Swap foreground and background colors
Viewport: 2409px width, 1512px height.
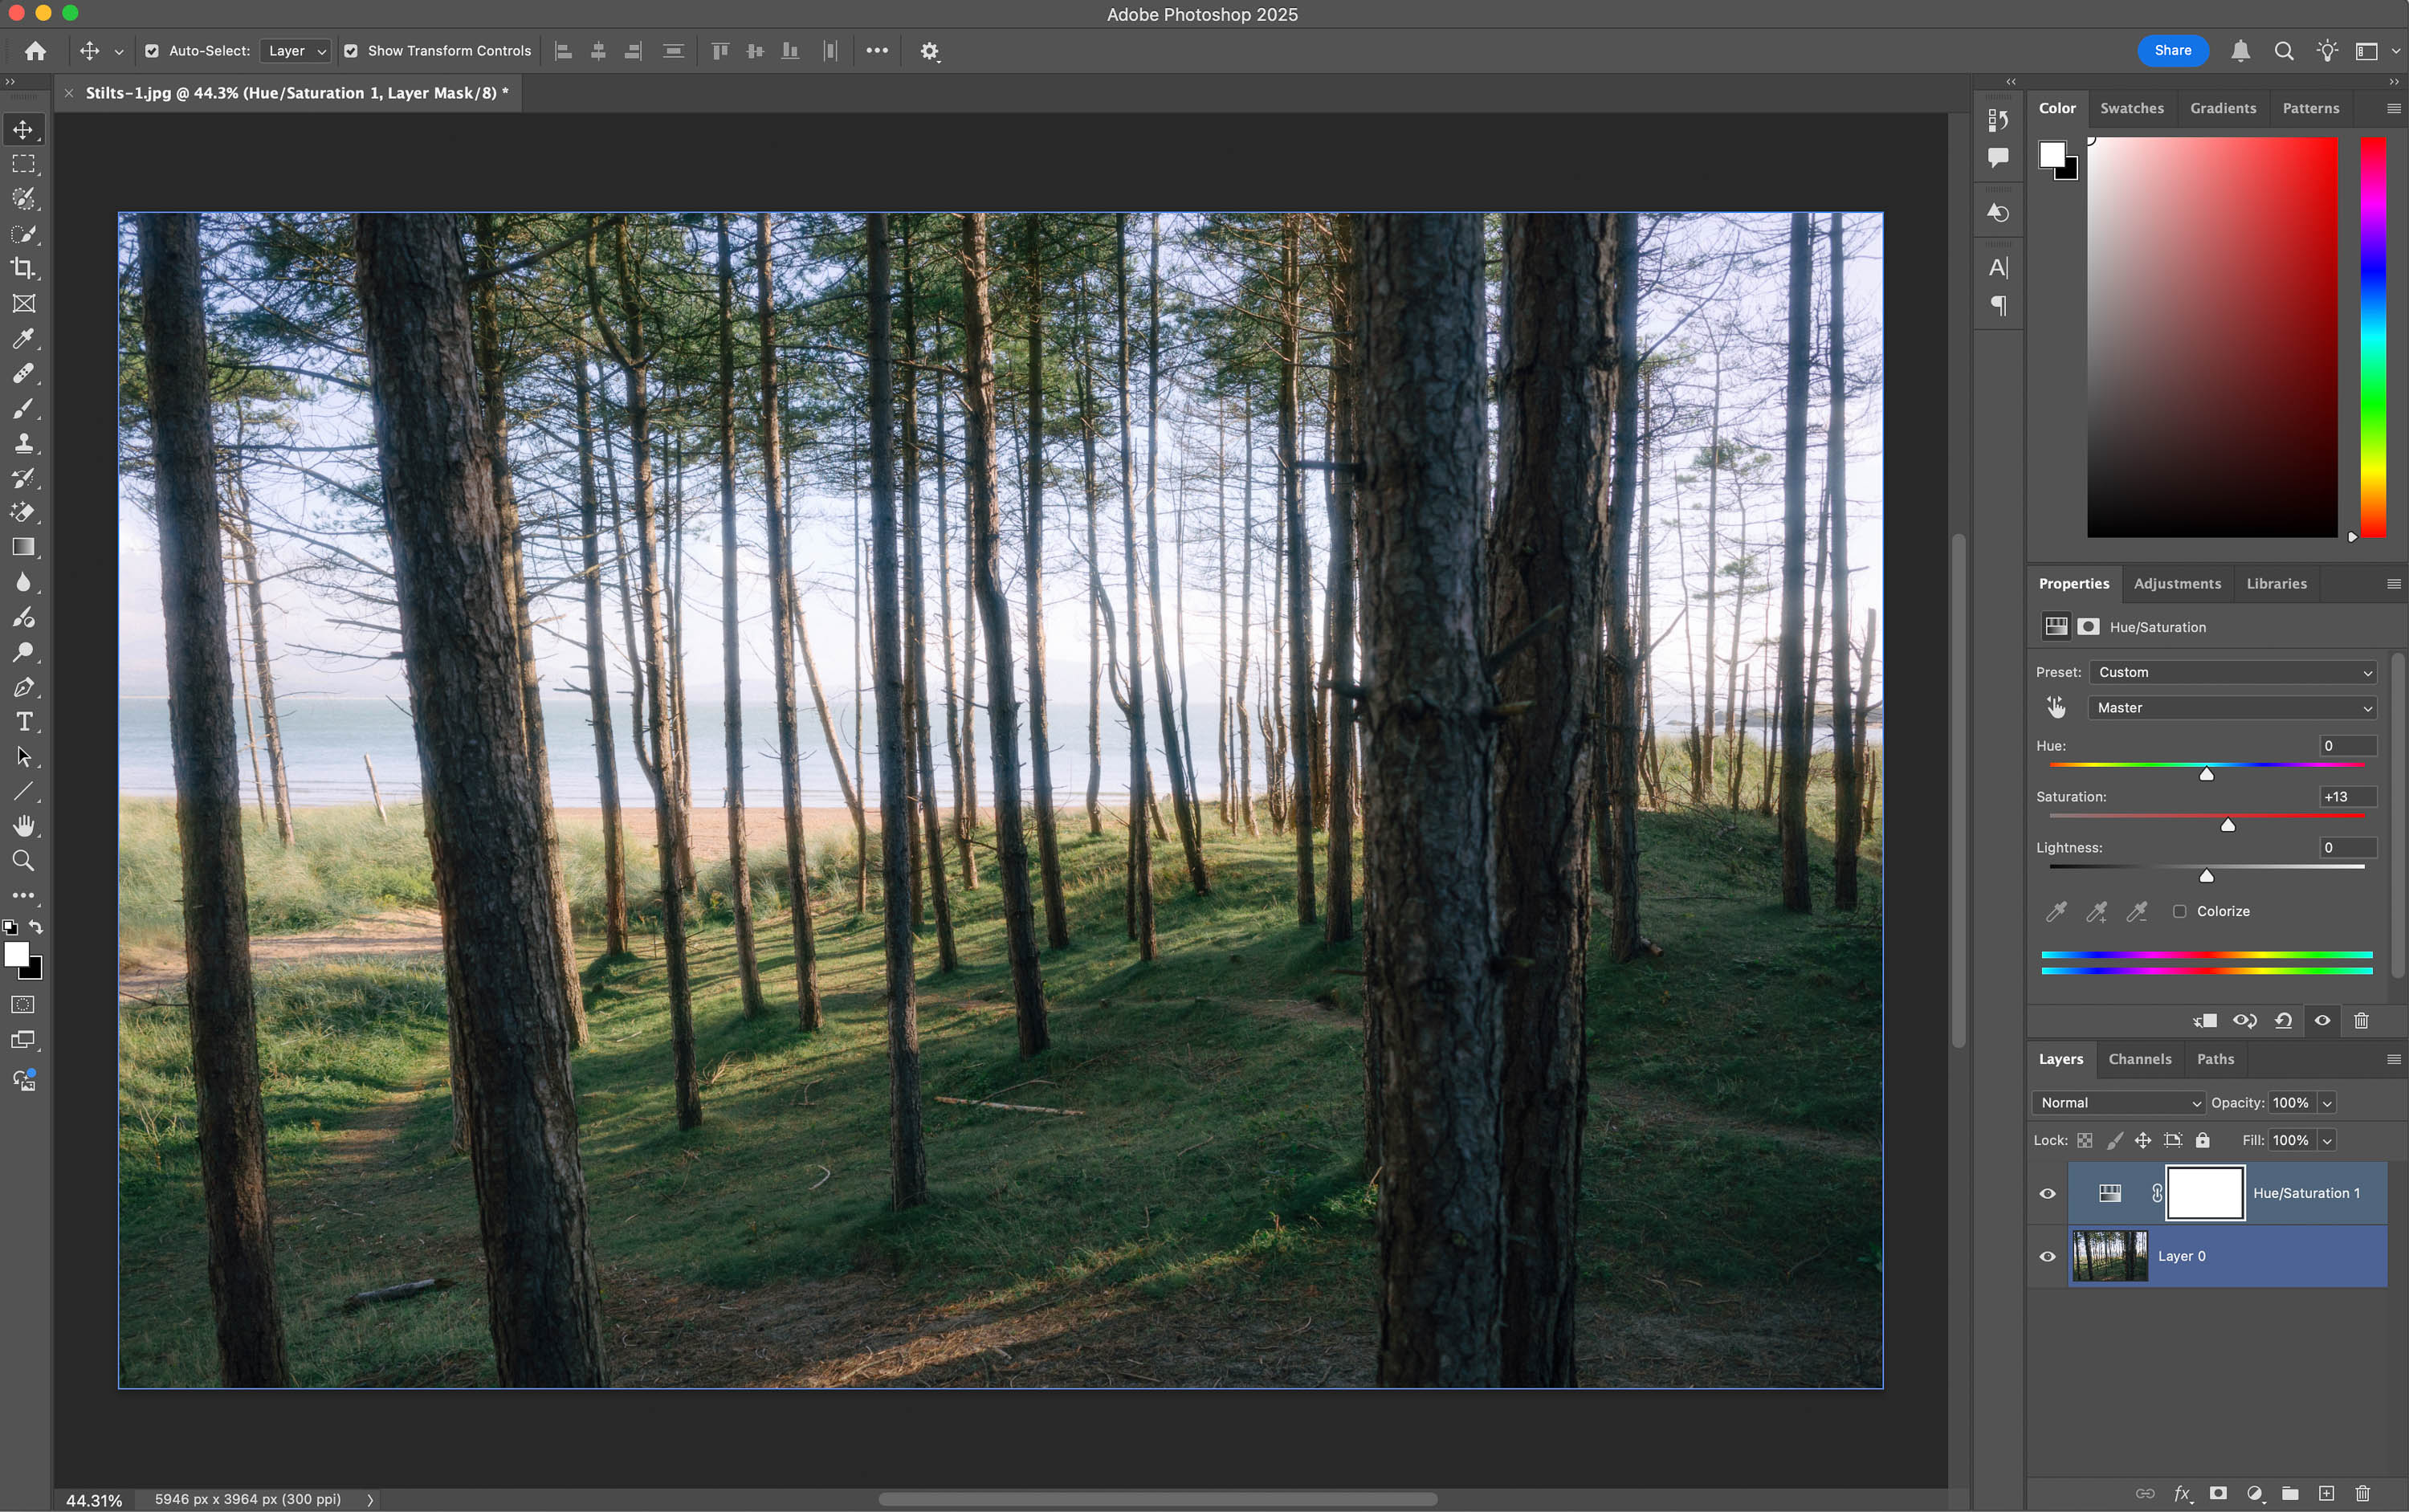[36, 927]
